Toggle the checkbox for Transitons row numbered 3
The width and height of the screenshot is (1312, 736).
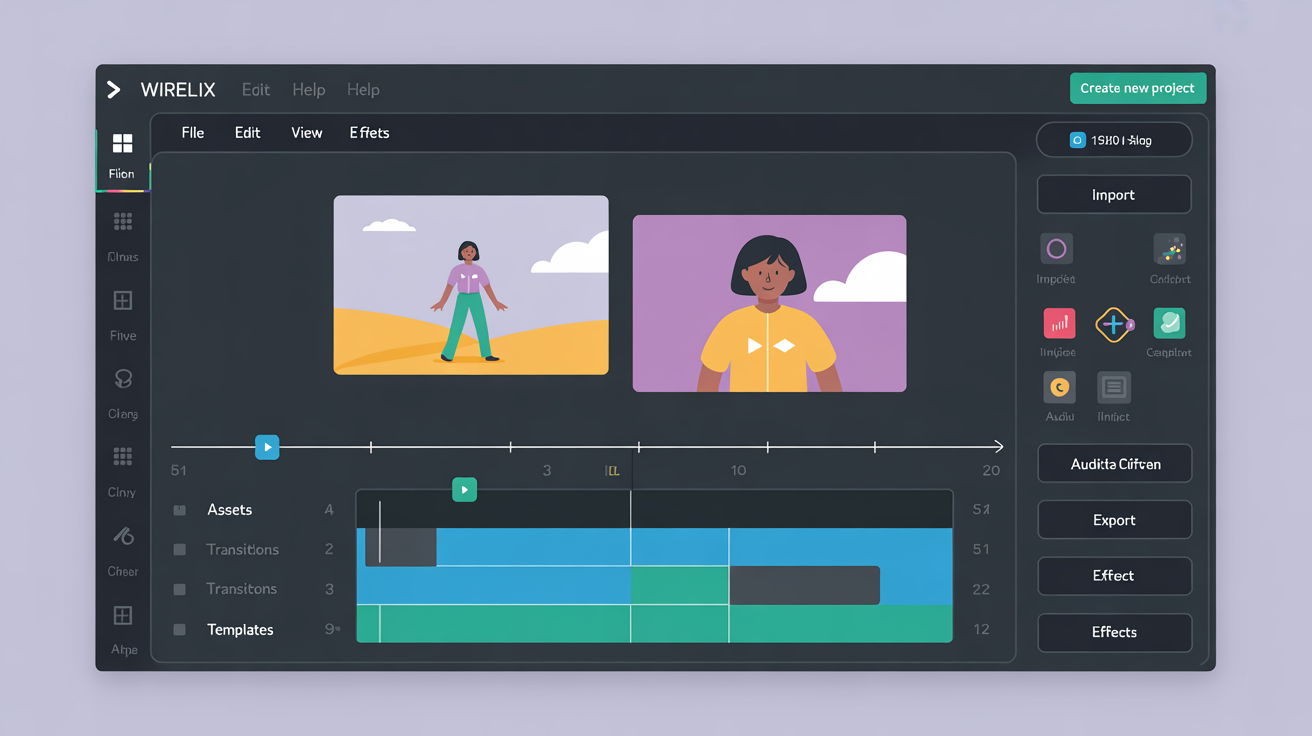pyautogui.click(x=180, y=589)
